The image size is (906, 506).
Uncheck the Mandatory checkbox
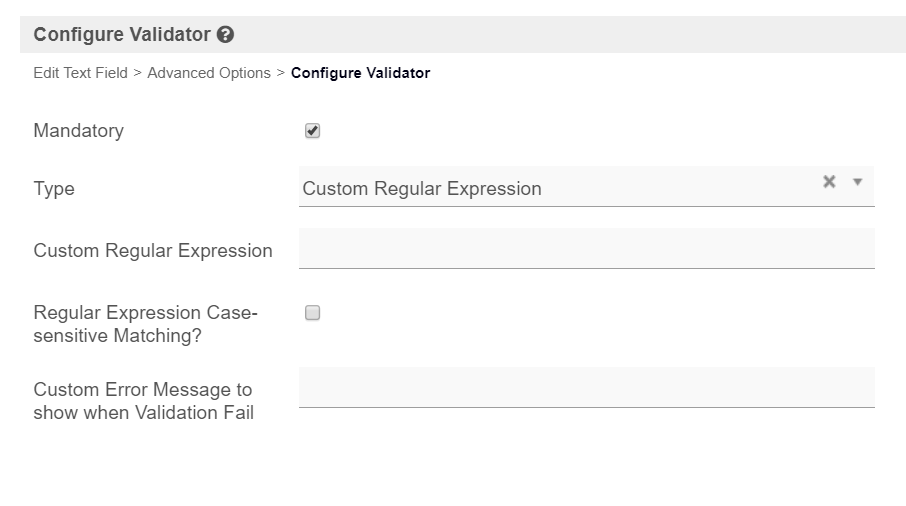[313, 131]
